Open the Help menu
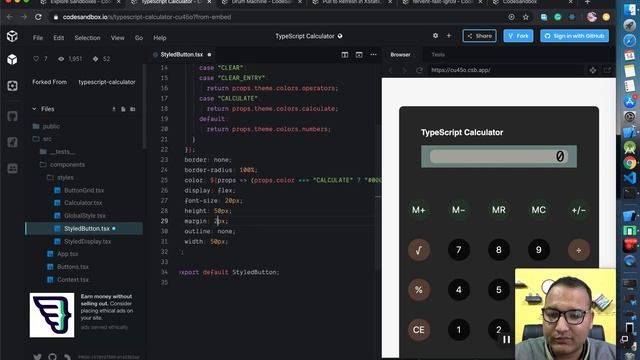The height and width of the screenshot is (360, 640). pyautogui.click(x=160, y=38)
